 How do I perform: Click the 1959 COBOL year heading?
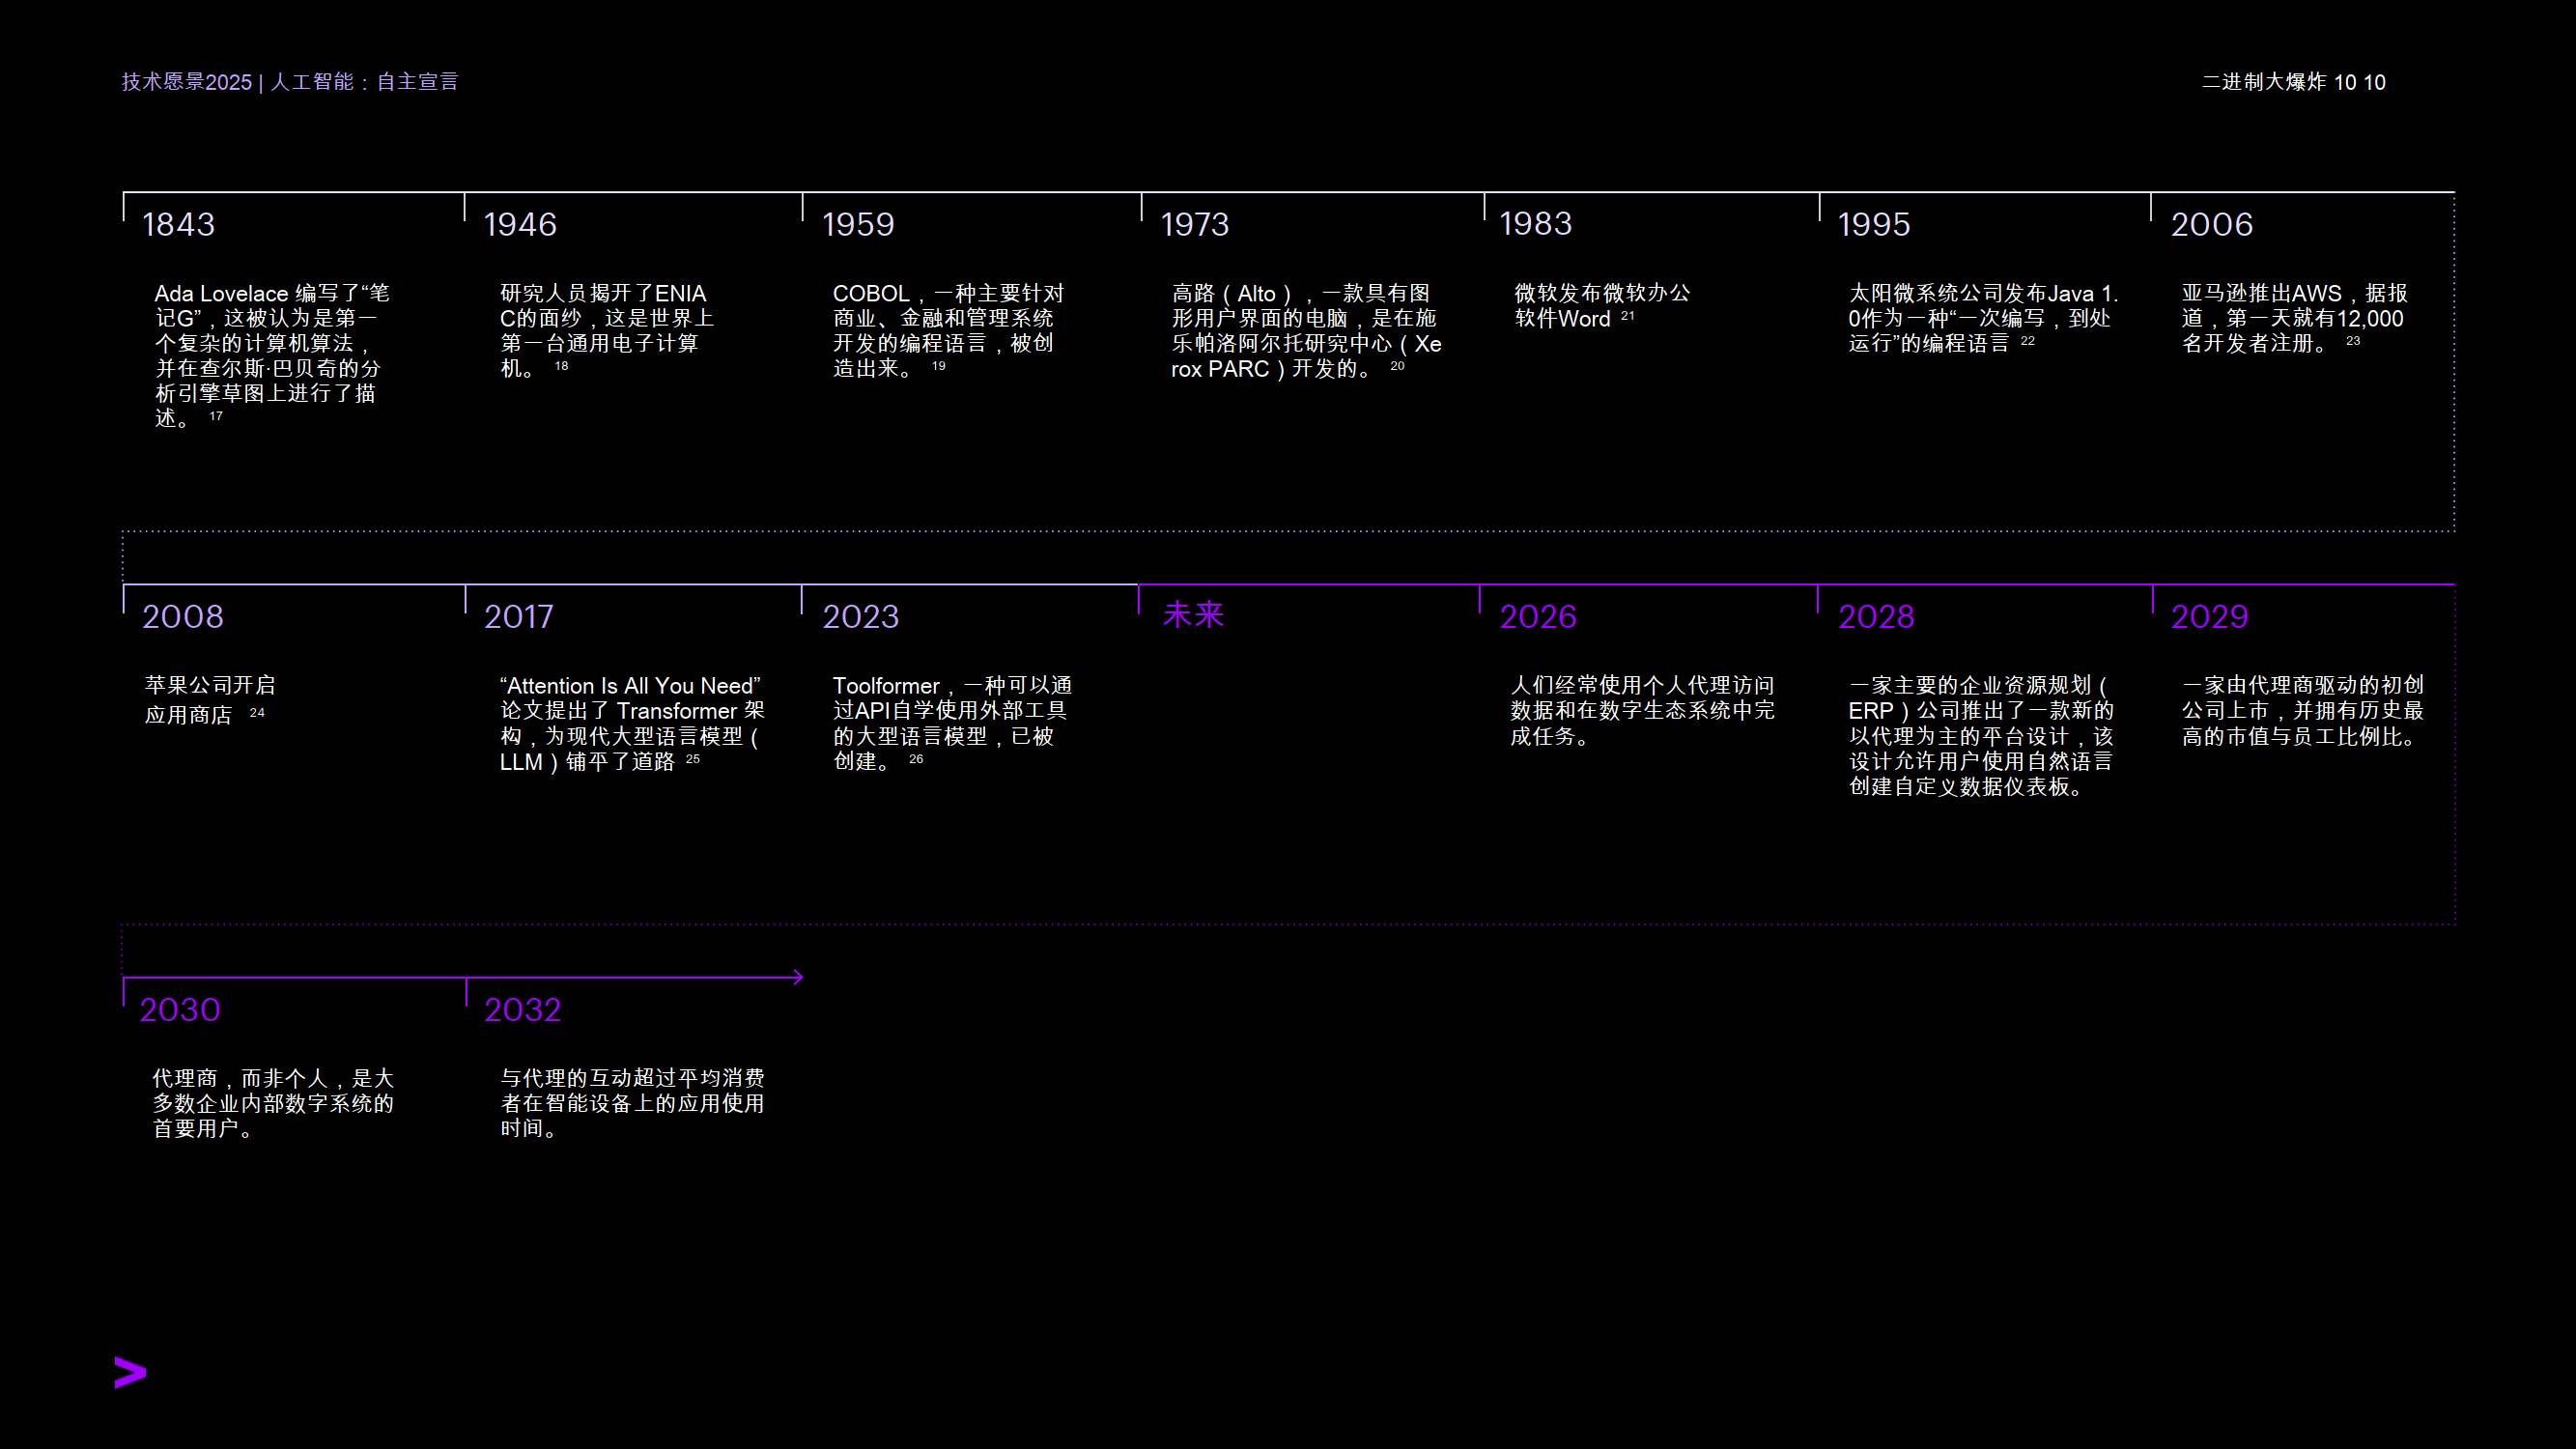point(857,224)
